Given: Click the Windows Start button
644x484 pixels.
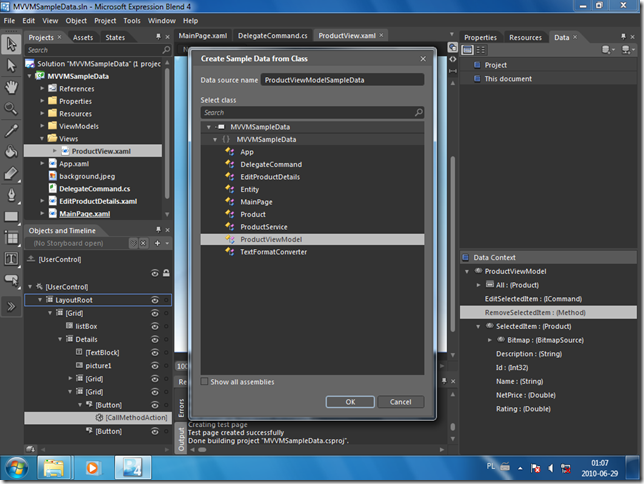Looking at the screenshot, I should point(17,468).
